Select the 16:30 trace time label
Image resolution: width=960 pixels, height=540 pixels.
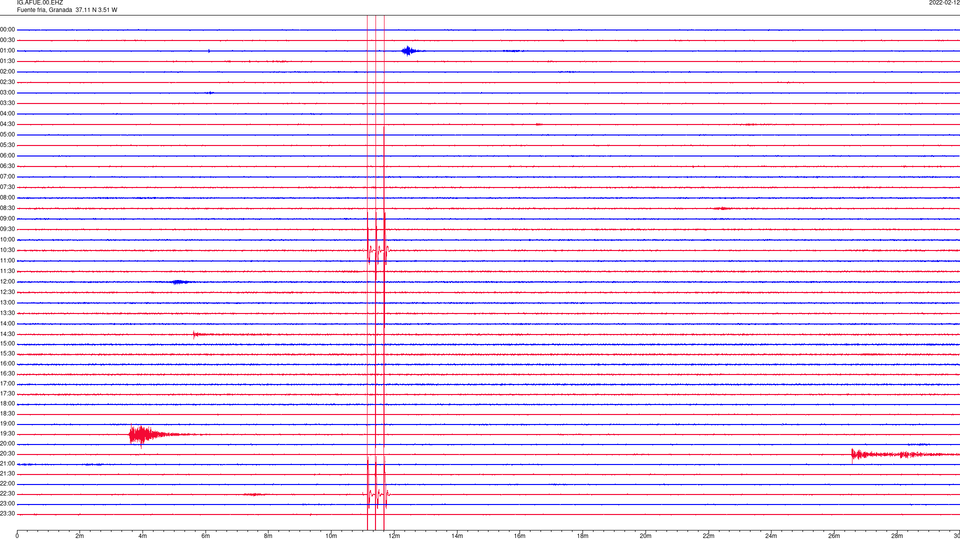click(8, 373)
